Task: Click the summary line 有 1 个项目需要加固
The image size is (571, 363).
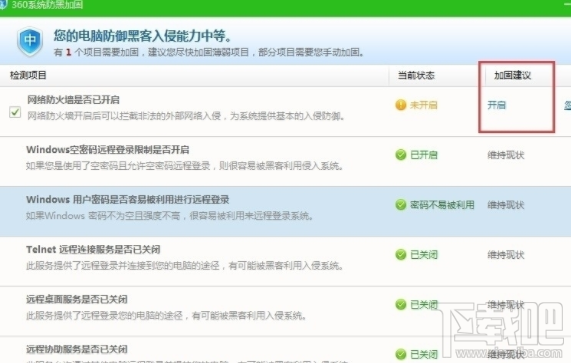Action: point(209,52)
